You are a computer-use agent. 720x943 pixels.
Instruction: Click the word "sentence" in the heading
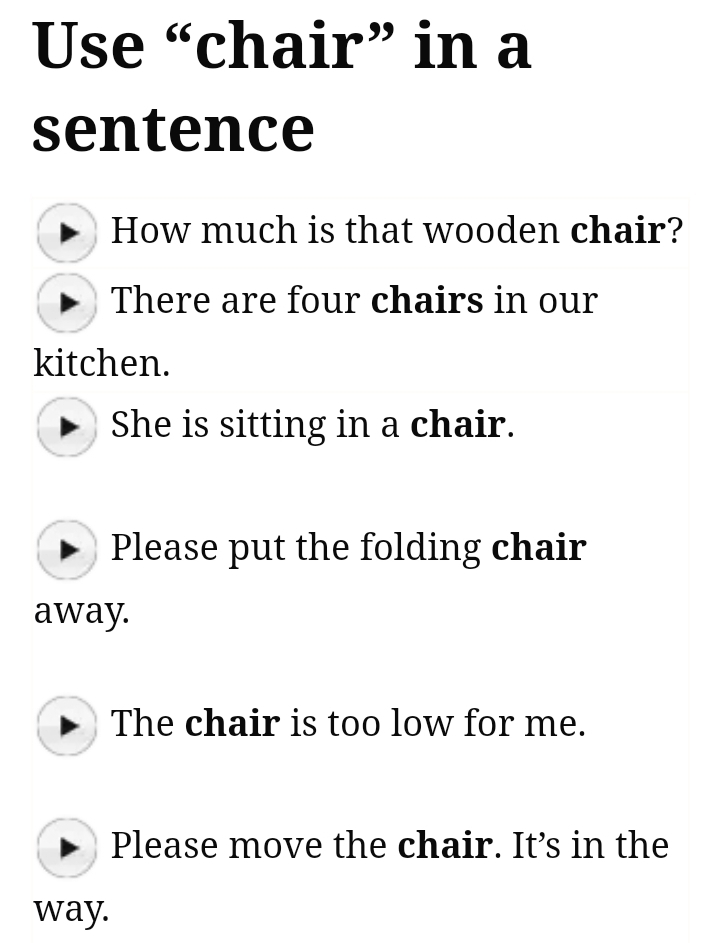(x=174, y=129)
